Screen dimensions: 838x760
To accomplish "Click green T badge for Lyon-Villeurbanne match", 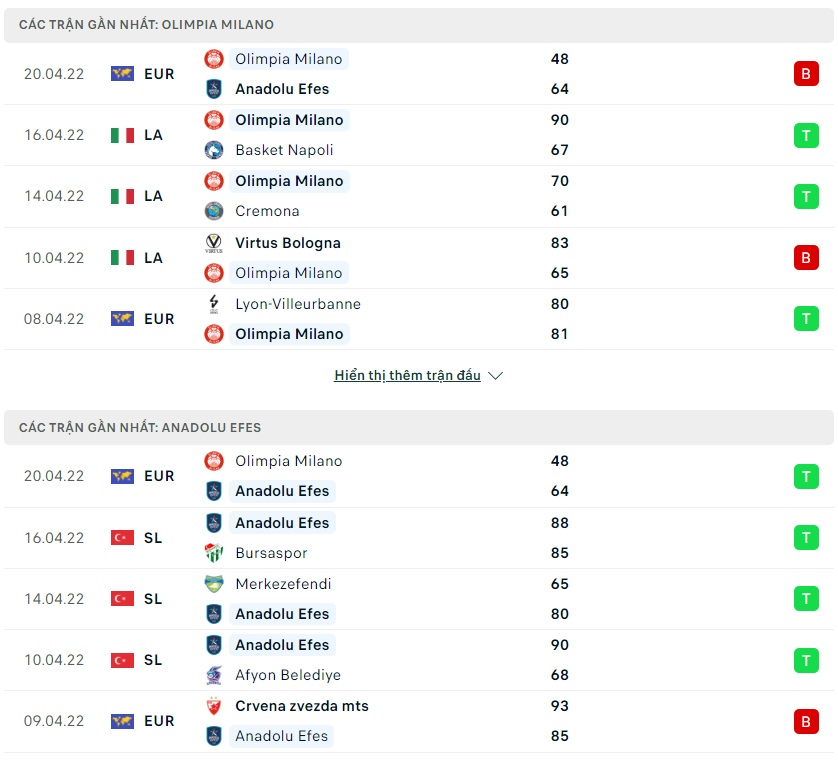I will (806, 319).
